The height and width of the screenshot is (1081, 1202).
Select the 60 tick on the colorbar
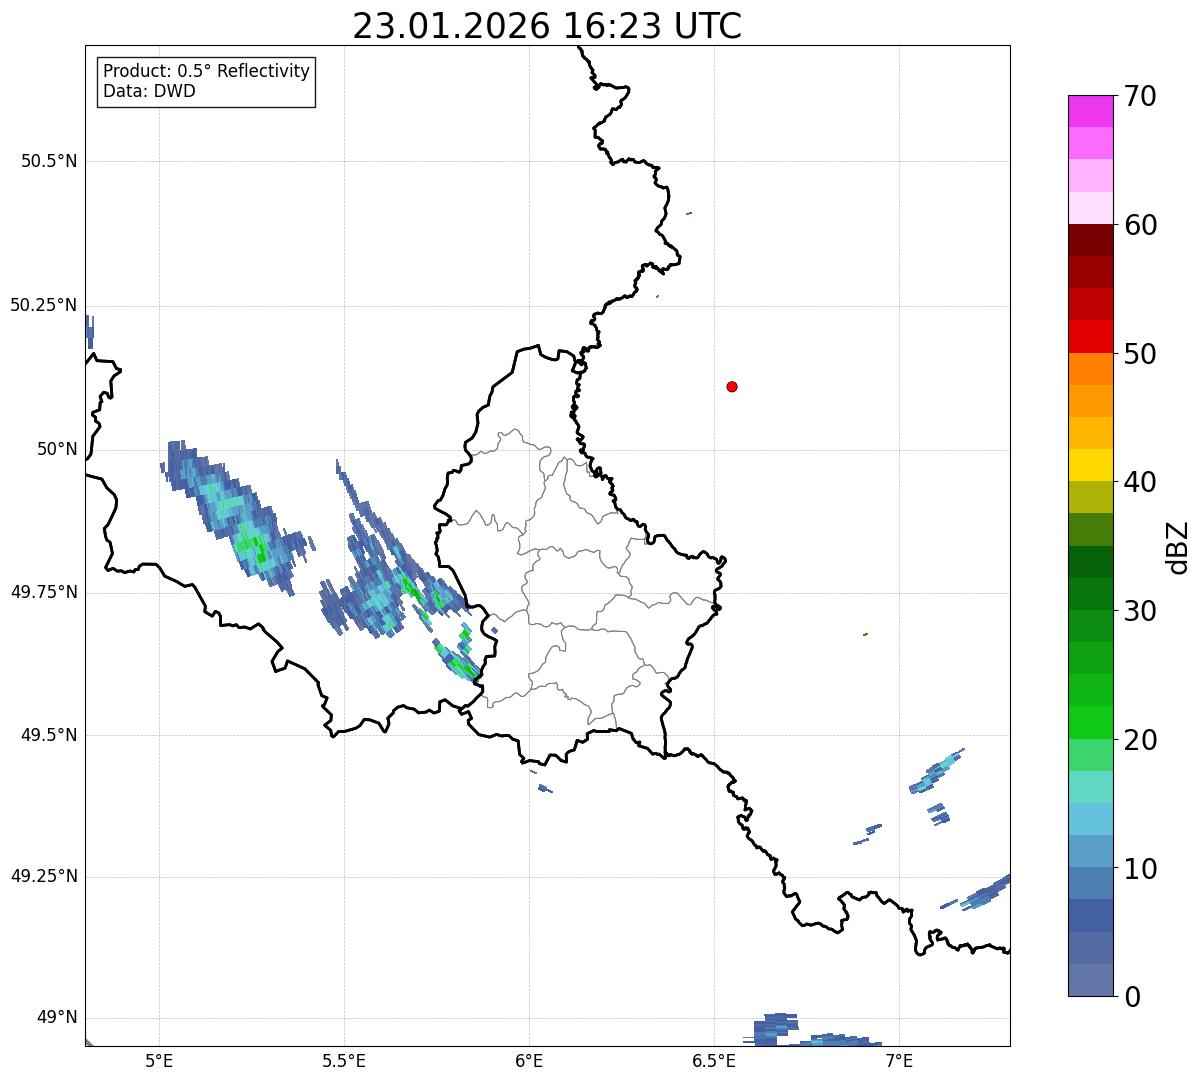1140,225
